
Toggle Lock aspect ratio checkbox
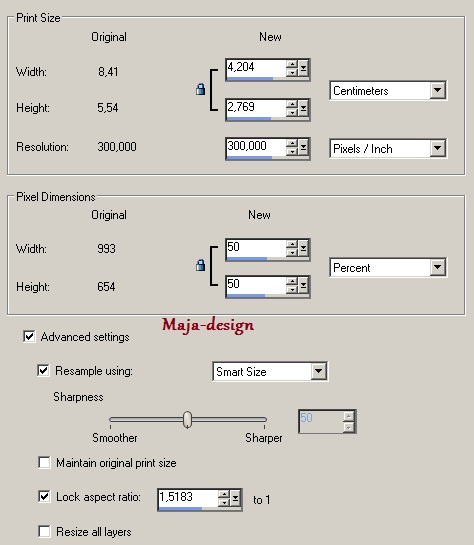(44, 496)
